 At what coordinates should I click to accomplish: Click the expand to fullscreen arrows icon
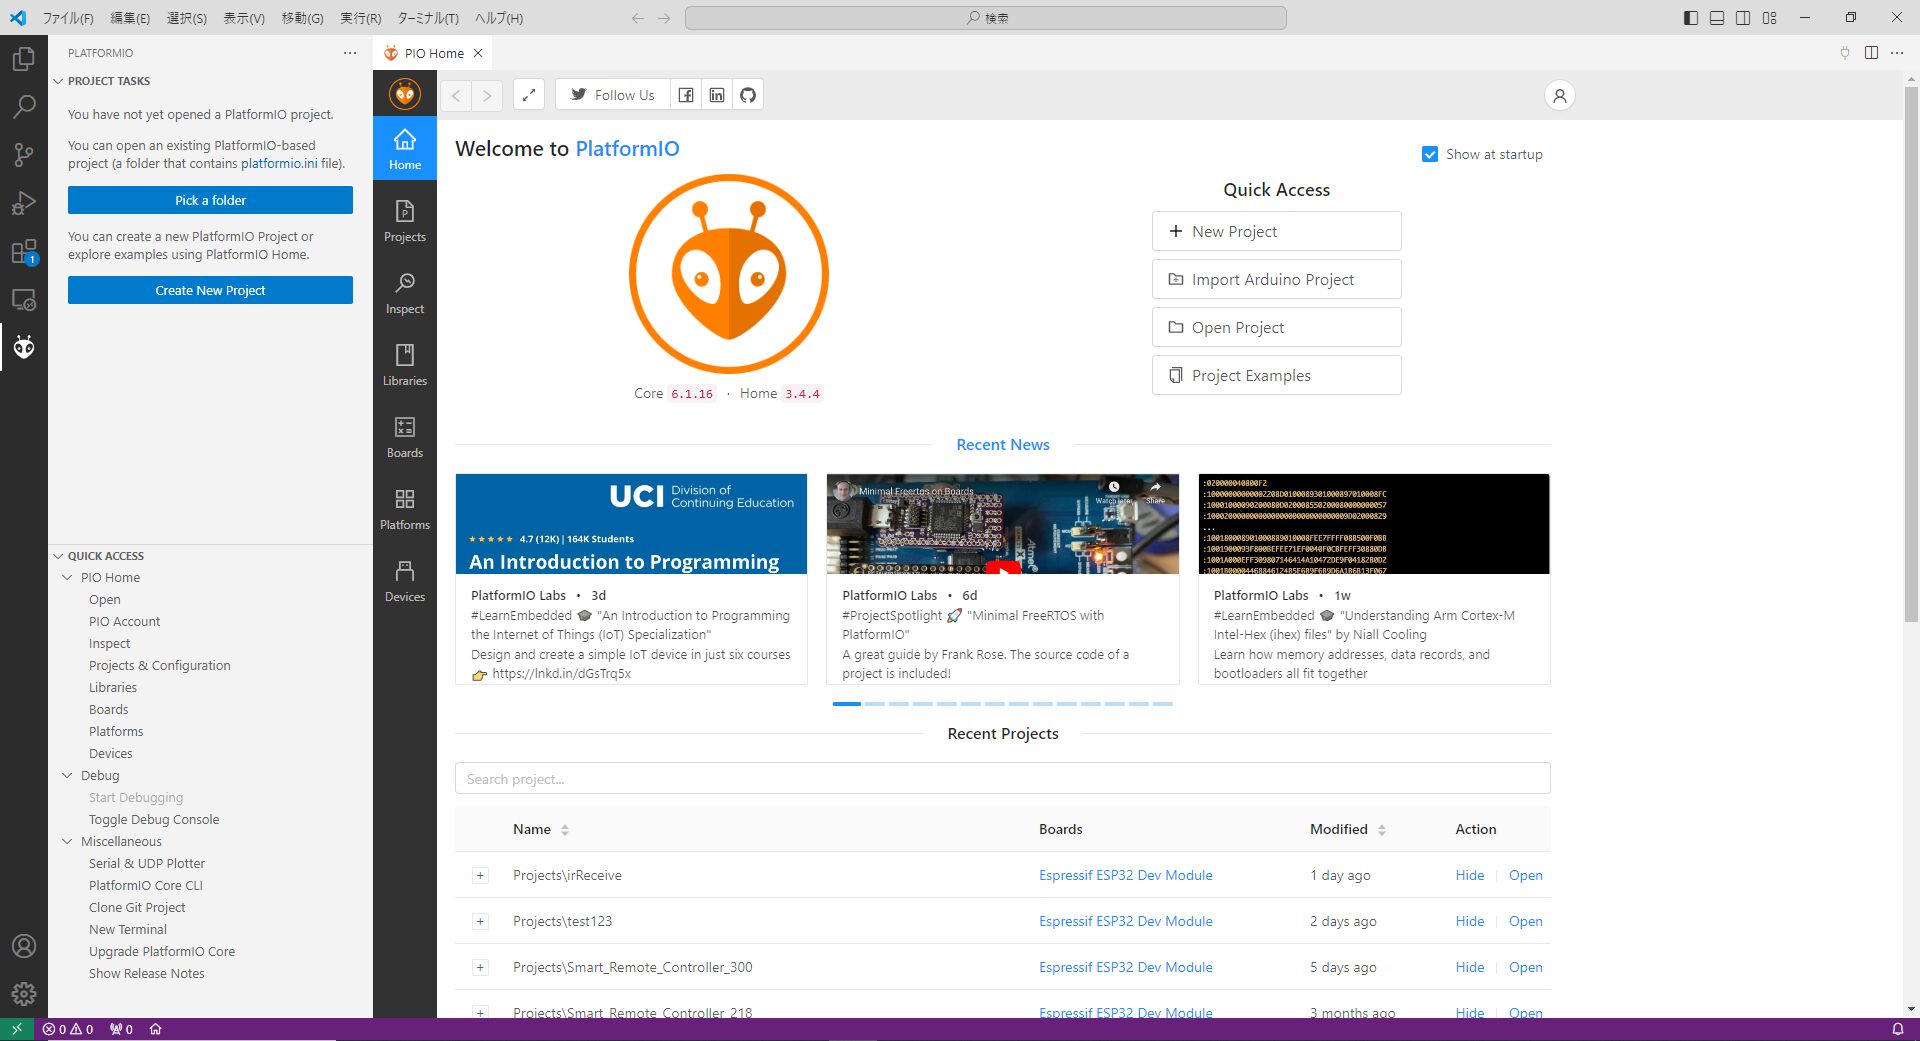click(x=528, y=95)
